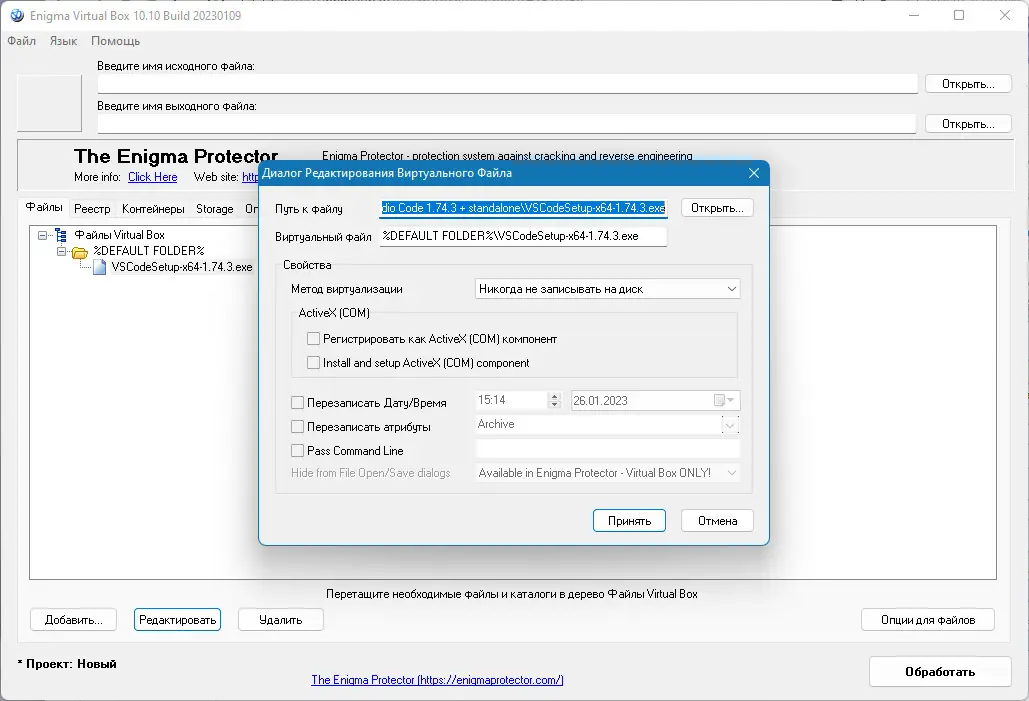Select the Файлы Virtual Box tree row text
Viewport: 1029px width, 701px height.
[x=119, y=235]
